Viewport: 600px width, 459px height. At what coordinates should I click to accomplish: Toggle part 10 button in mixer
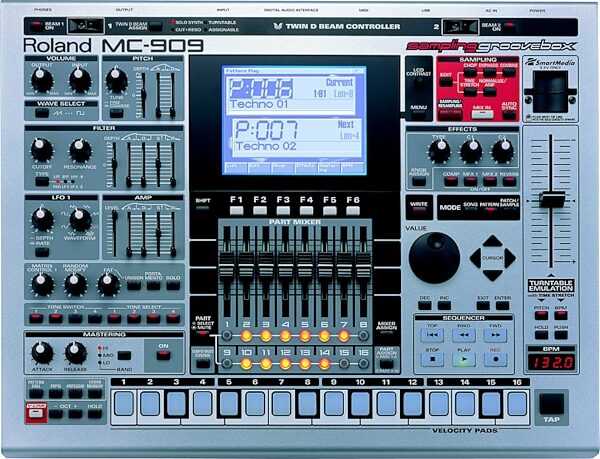[246, 363]
